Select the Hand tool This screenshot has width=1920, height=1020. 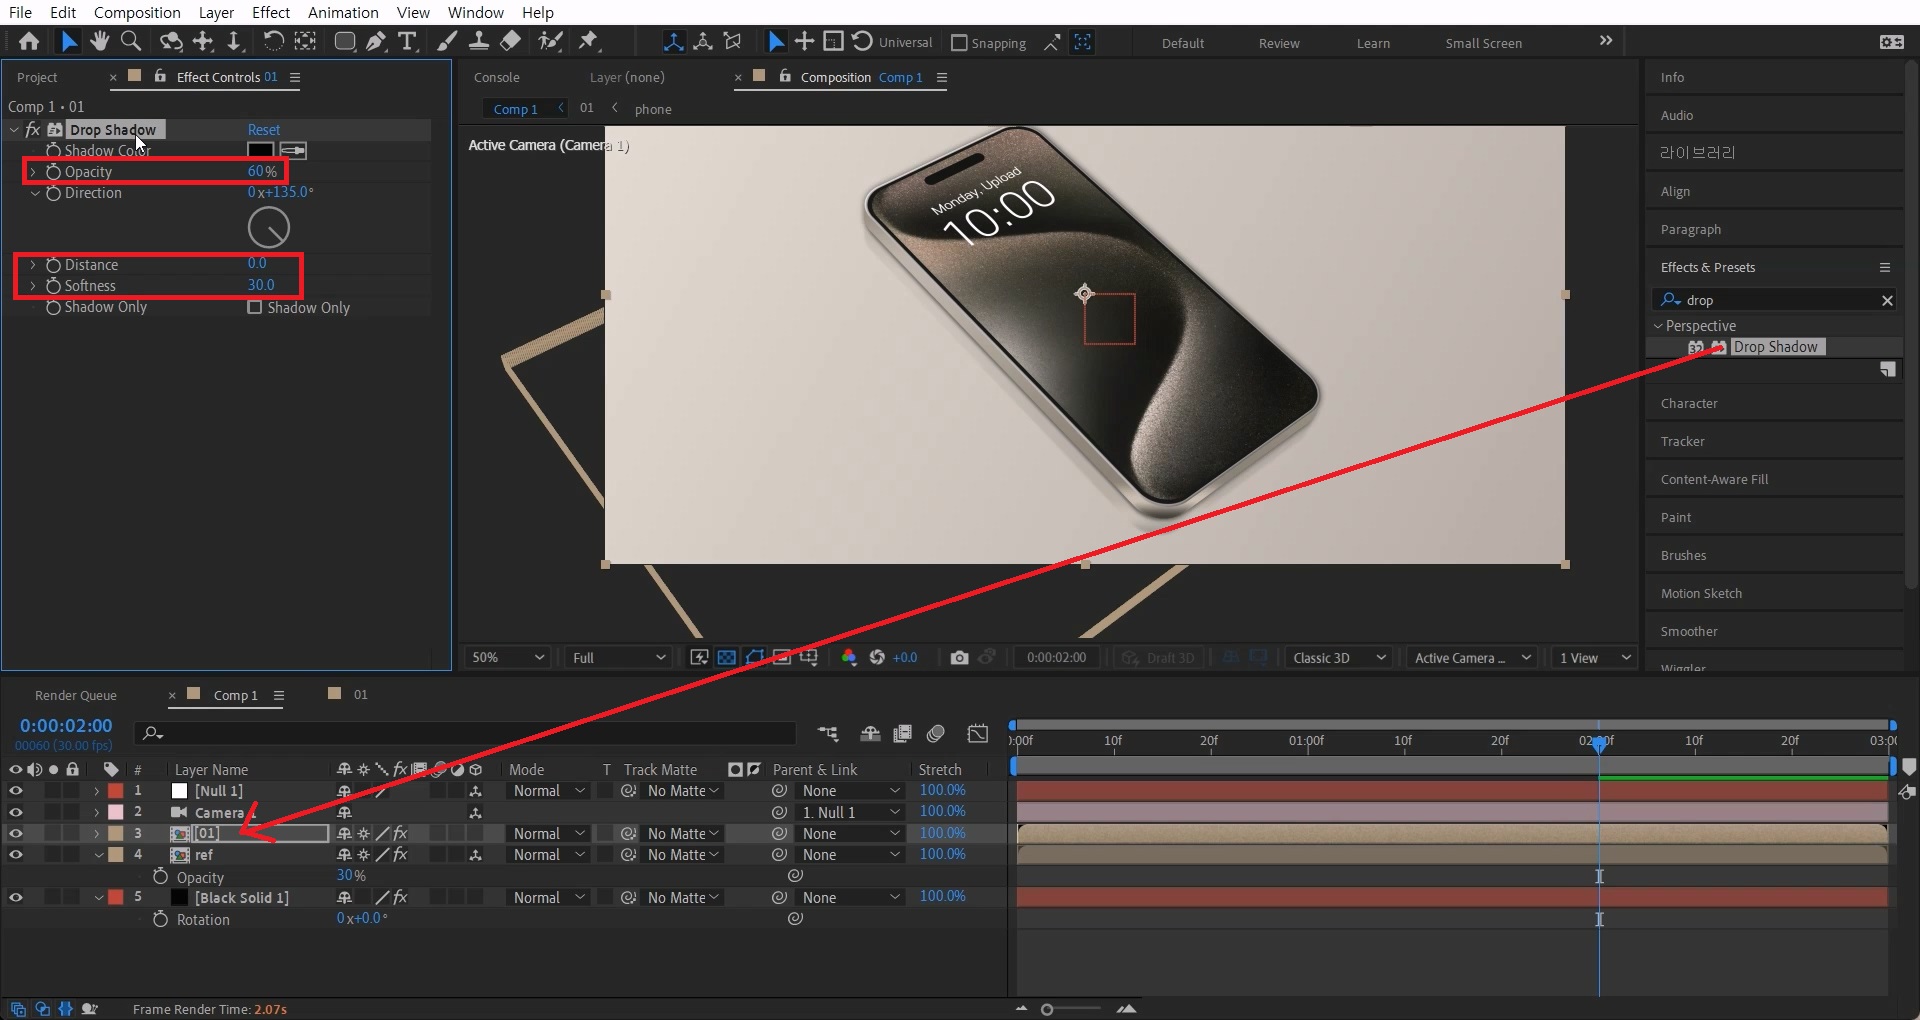pos(99,41)
